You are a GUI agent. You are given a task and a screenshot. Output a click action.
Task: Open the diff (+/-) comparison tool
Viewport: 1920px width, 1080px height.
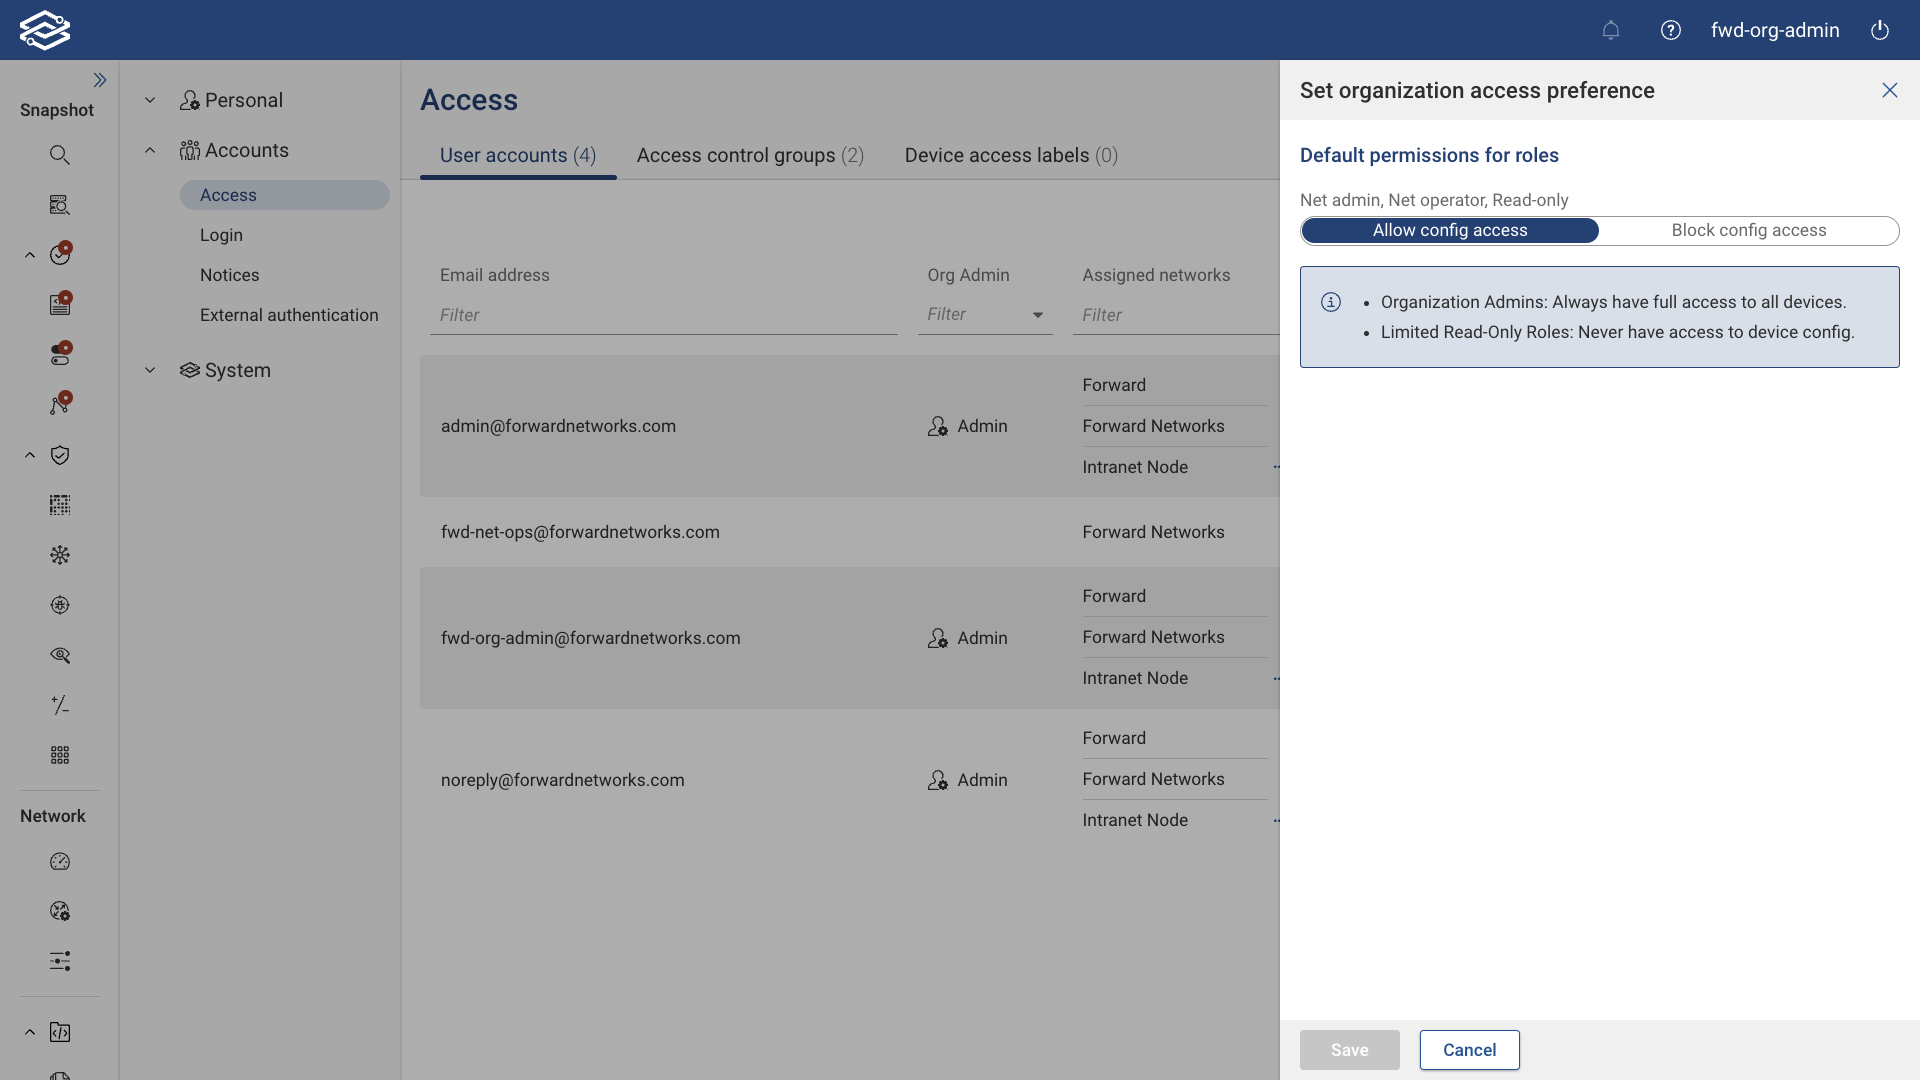pos(60,705)
